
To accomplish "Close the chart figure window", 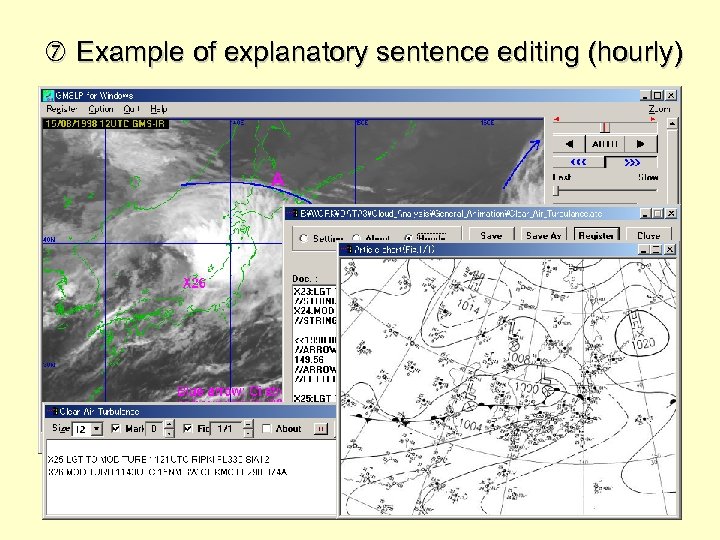I will click(x=670, y=249).
